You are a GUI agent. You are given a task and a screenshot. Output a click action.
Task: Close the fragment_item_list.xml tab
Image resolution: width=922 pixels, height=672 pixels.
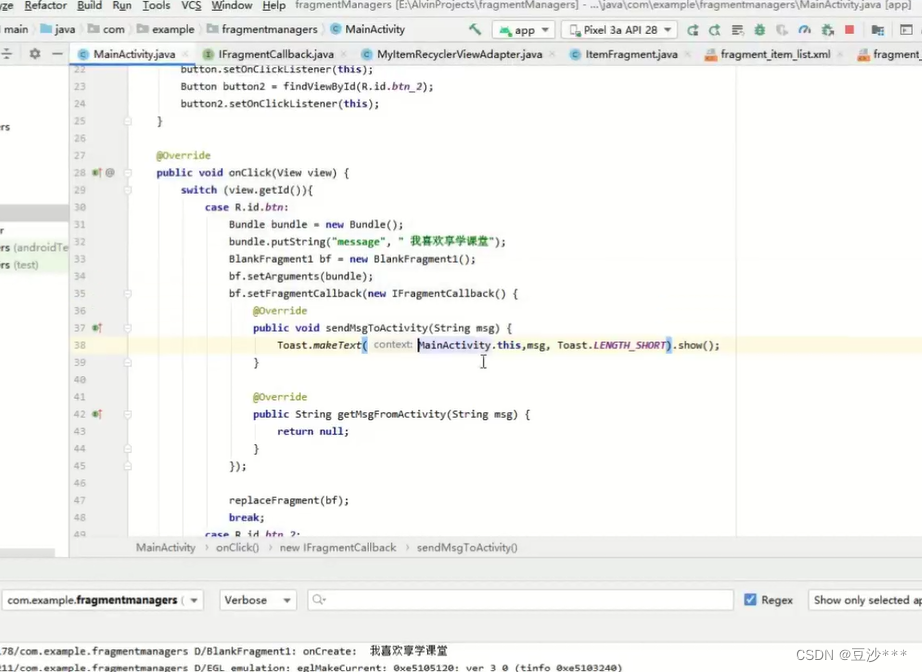click(x=840, y=54)
